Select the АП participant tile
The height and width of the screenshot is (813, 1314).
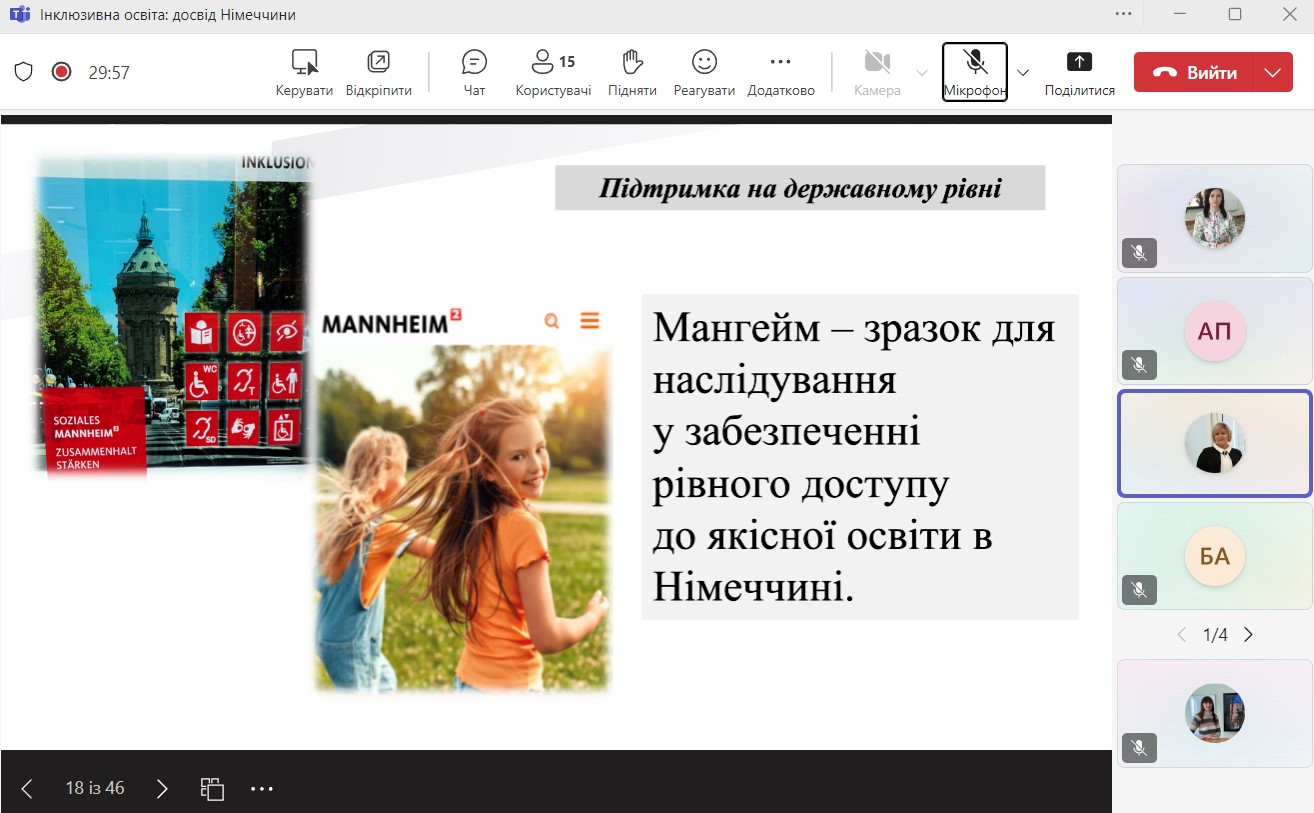[1214, 331]
